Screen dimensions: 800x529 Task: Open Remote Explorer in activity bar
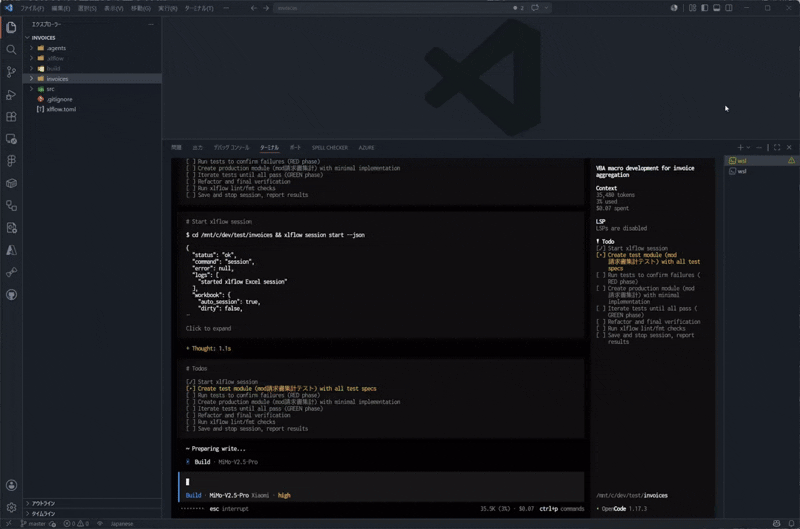11,139
